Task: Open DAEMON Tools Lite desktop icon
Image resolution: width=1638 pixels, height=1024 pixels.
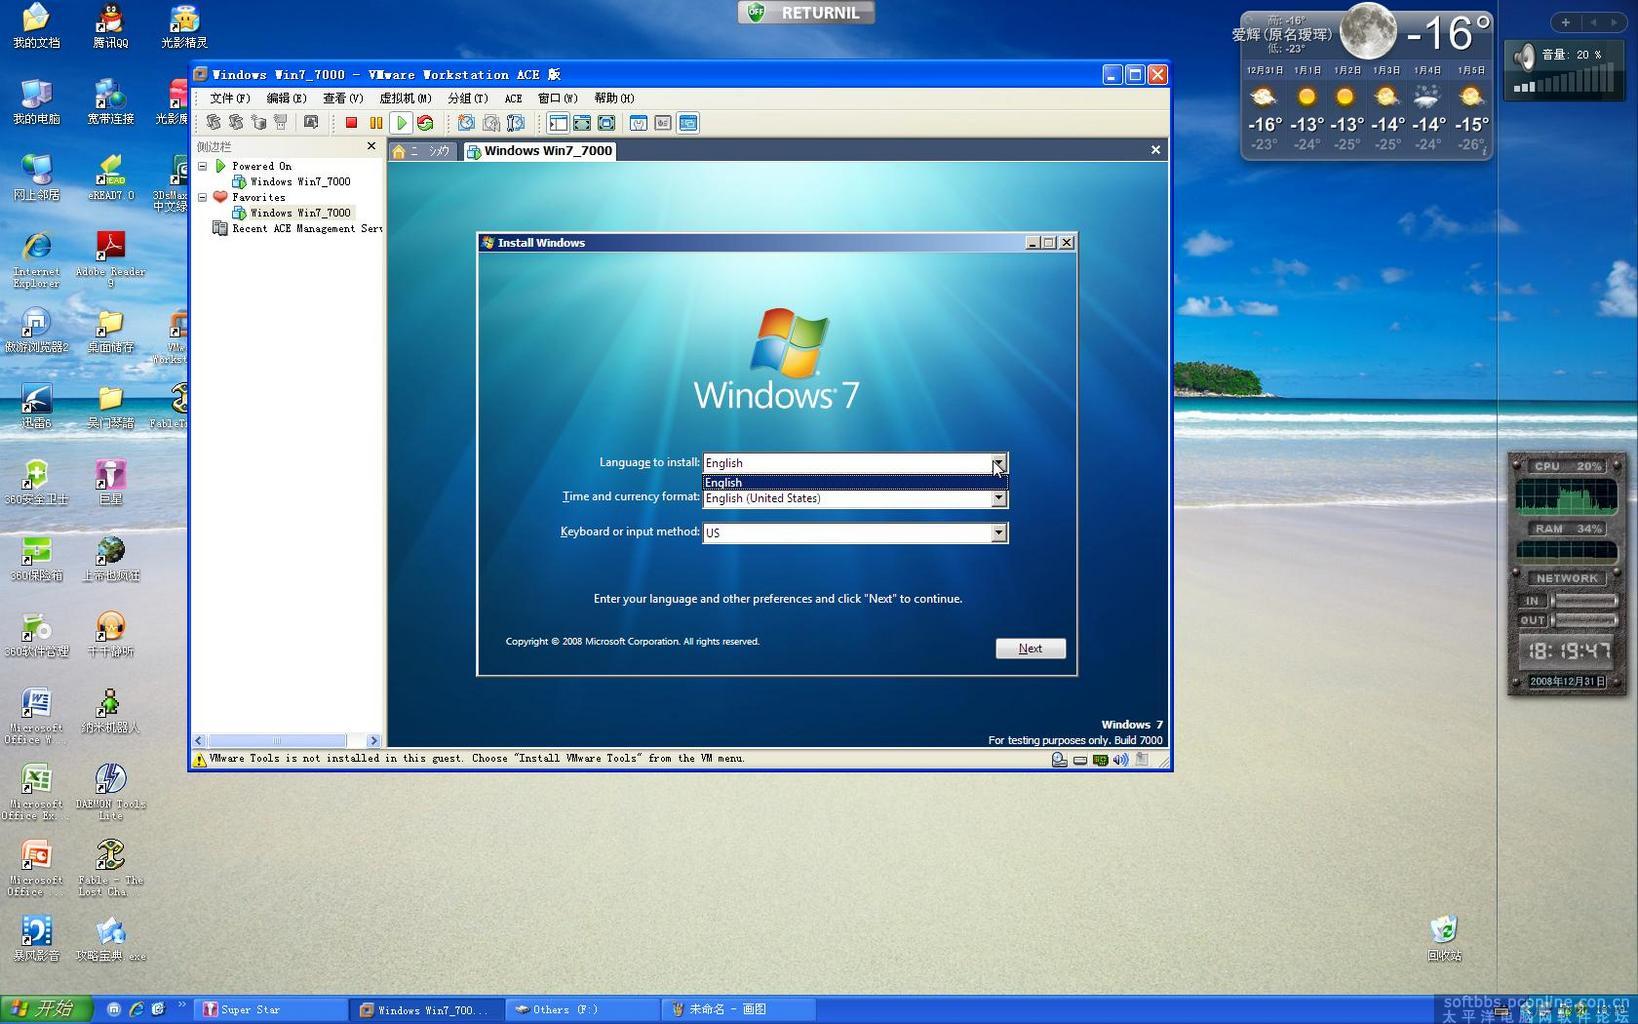Action: (110, 791)
